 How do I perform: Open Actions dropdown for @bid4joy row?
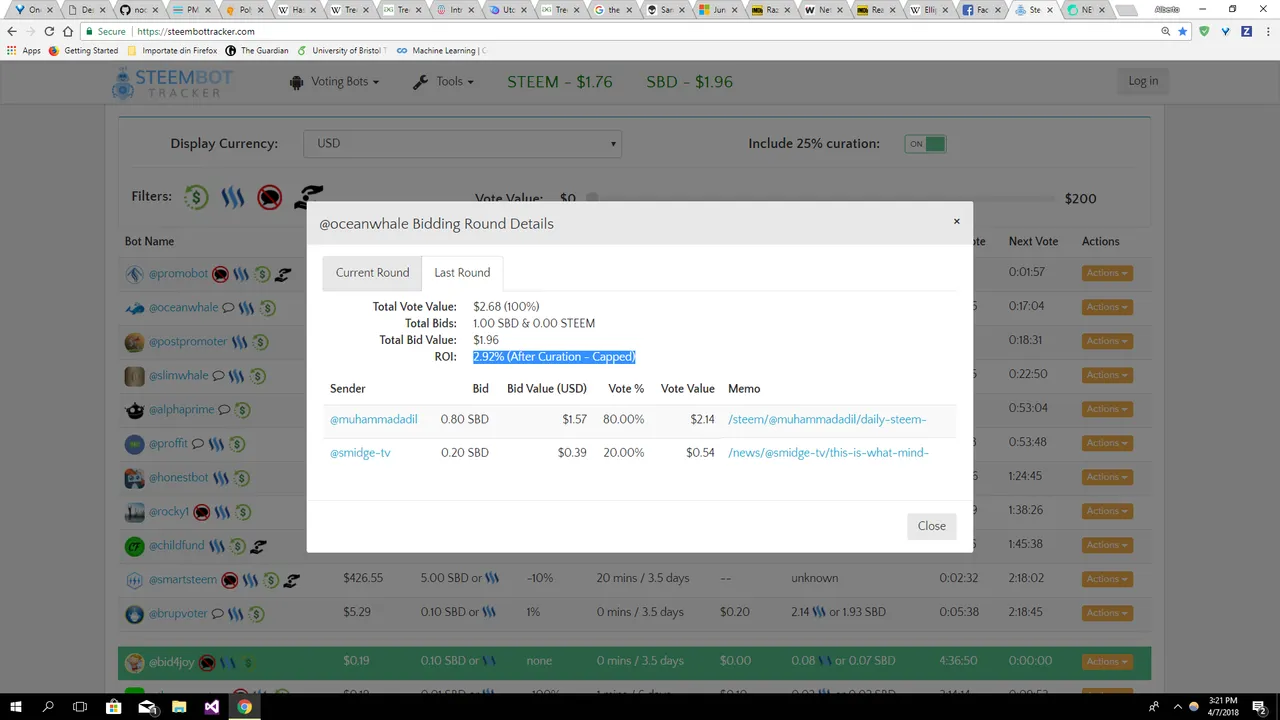point(1107,661)
